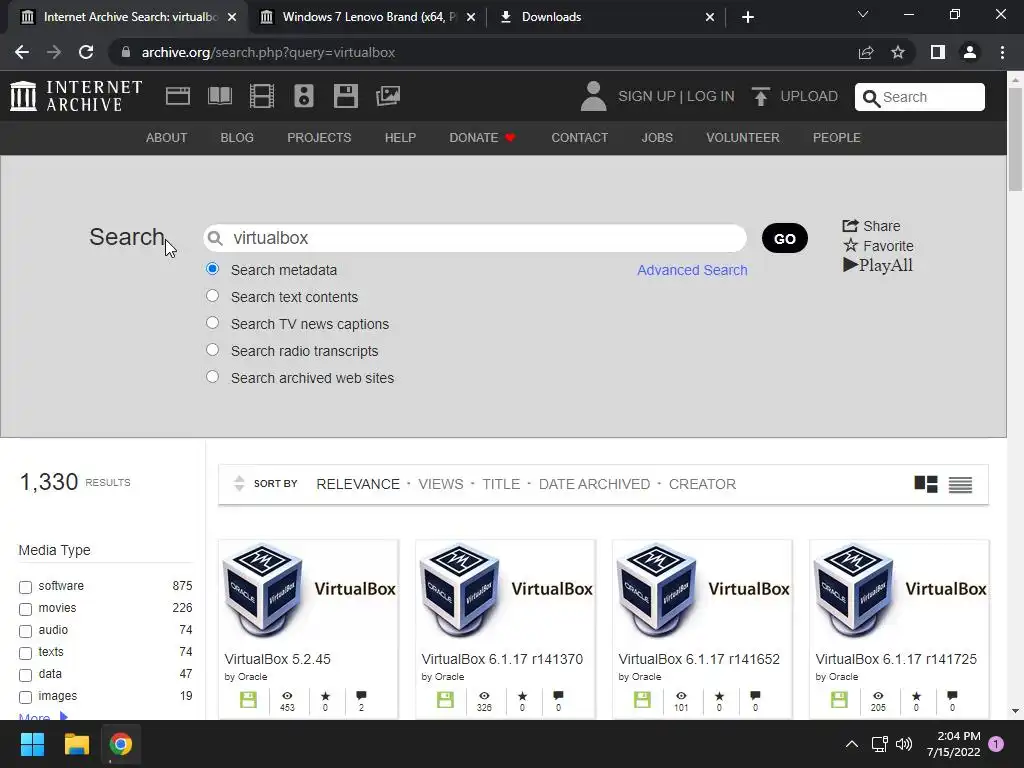Click the views eye icon under VirtualBox 6.1.17 r141370
Image resolution: width=1024 pixels, height=768 pixels.
(484, 696)
